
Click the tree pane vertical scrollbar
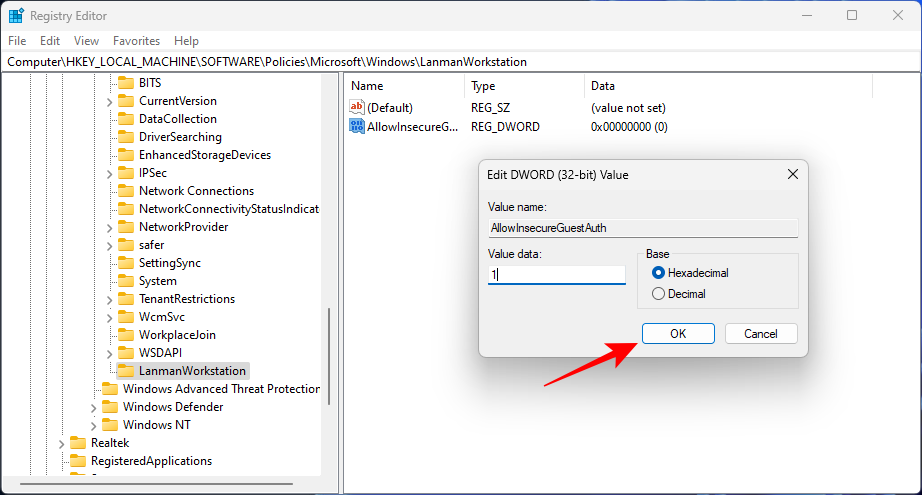329,356
